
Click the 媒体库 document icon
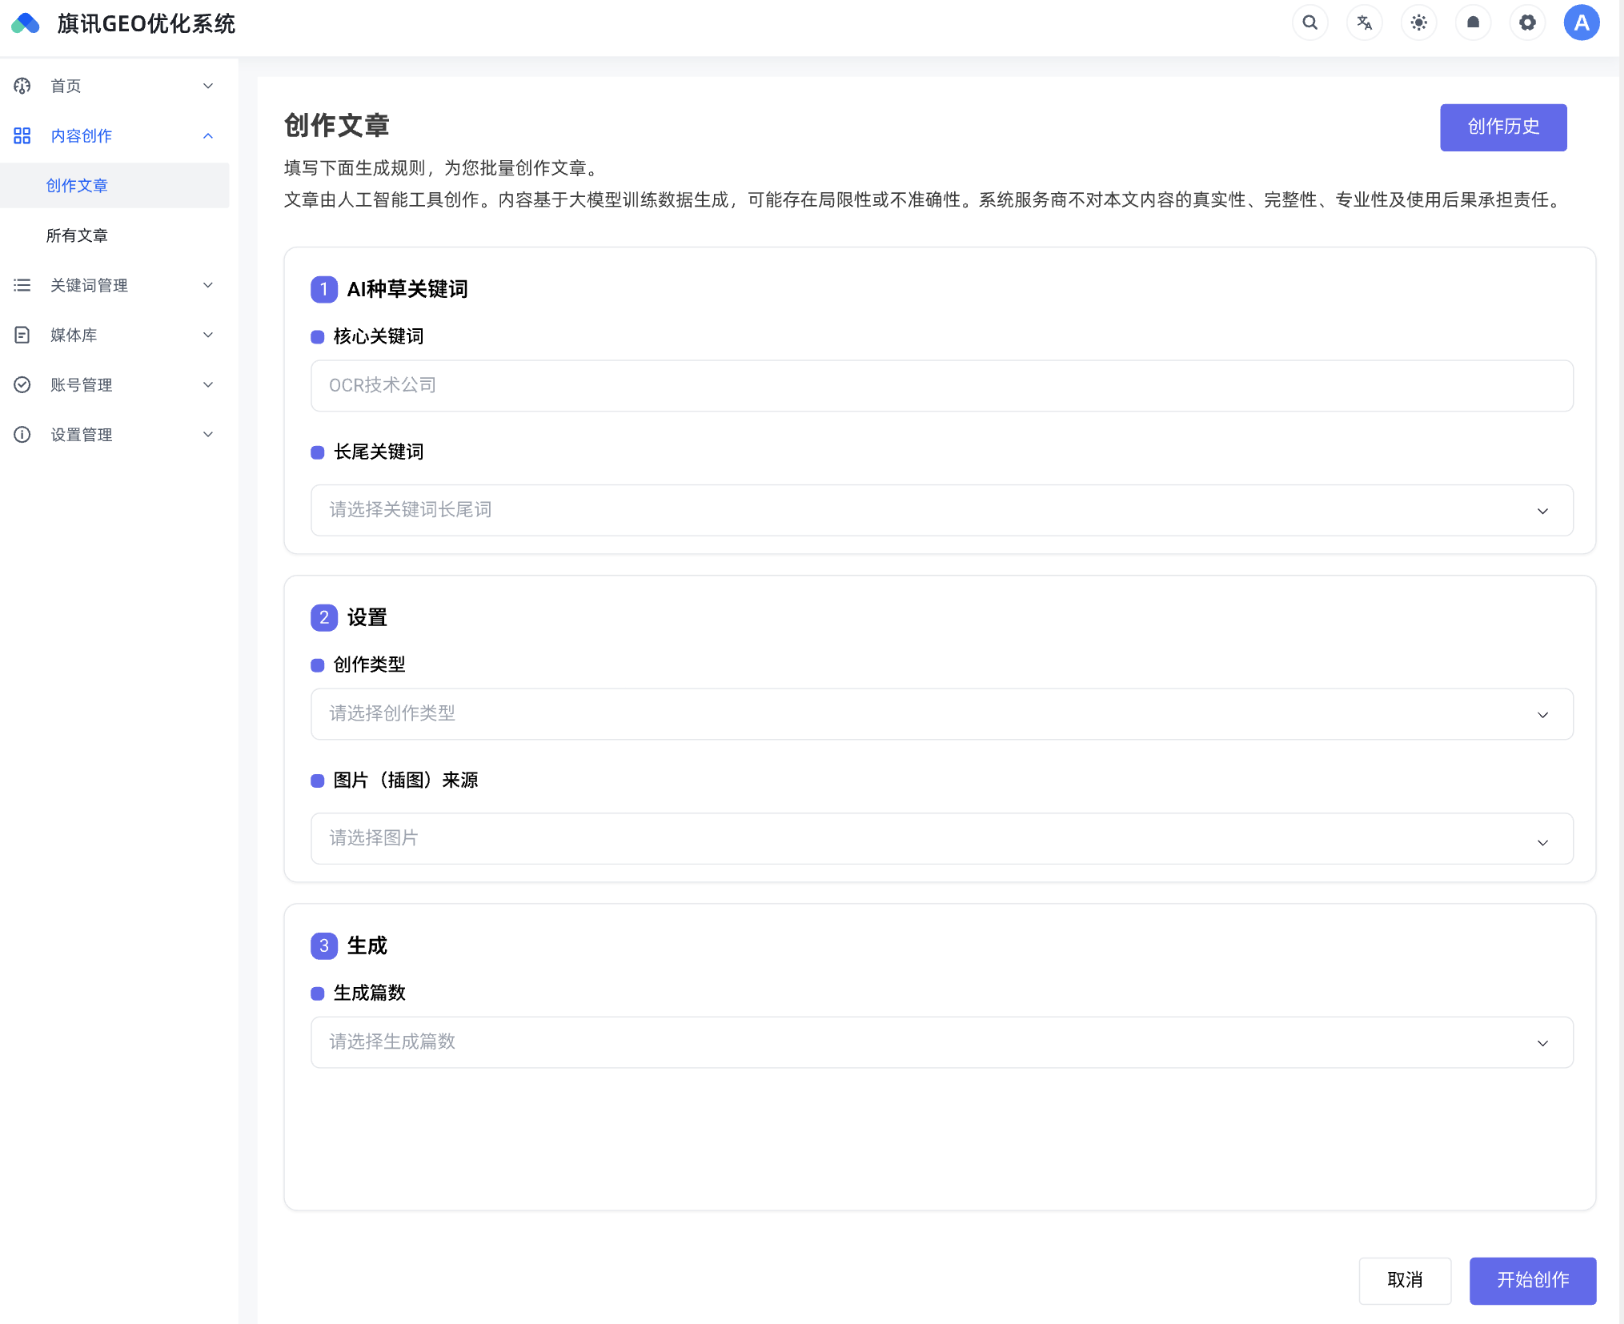pyautogui.click(x=22, y=335)
